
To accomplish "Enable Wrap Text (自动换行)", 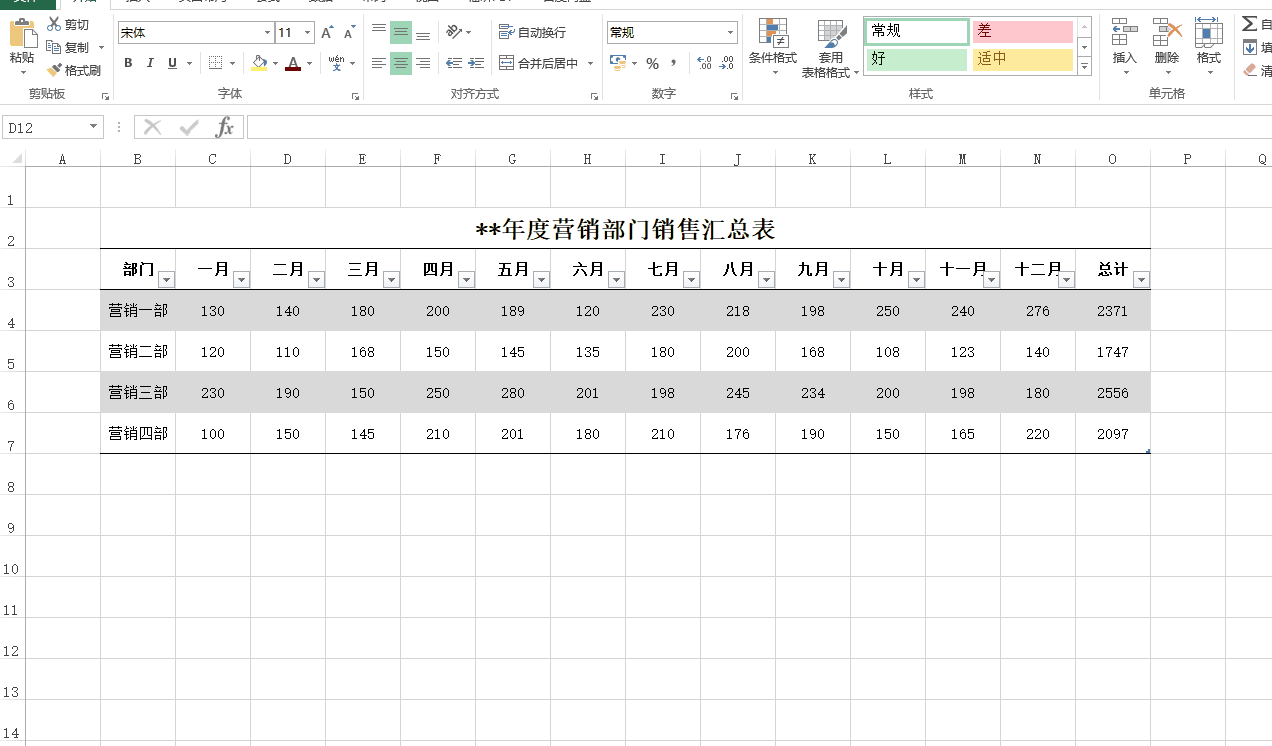I will point(533,32).
